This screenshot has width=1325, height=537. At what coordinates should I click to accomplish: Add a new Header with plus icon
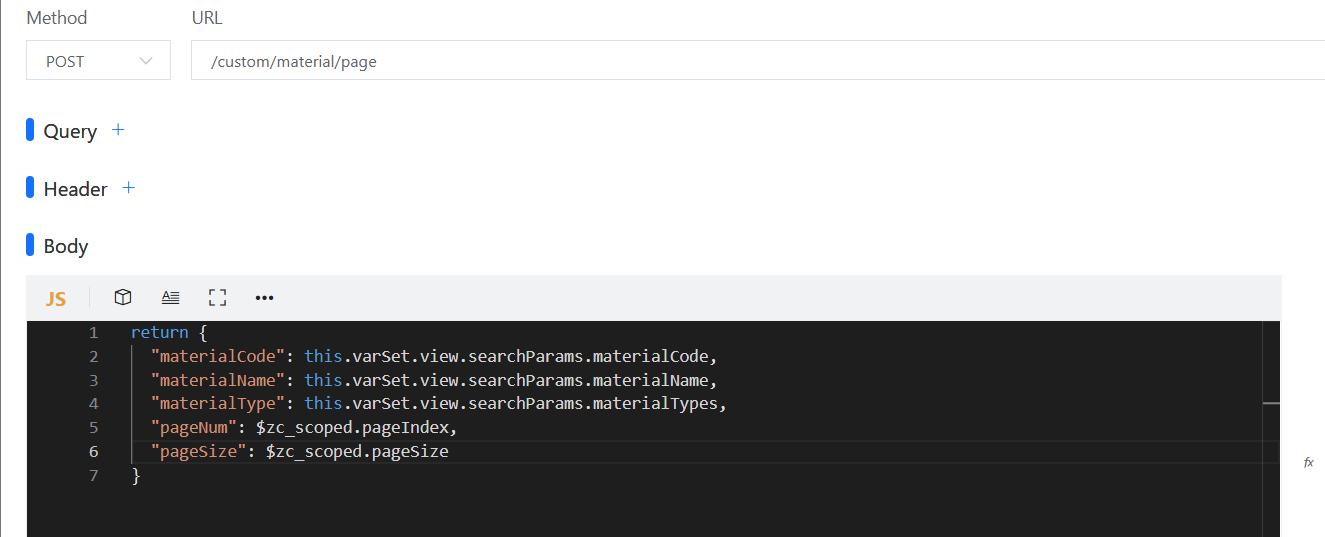coord(128,188)
